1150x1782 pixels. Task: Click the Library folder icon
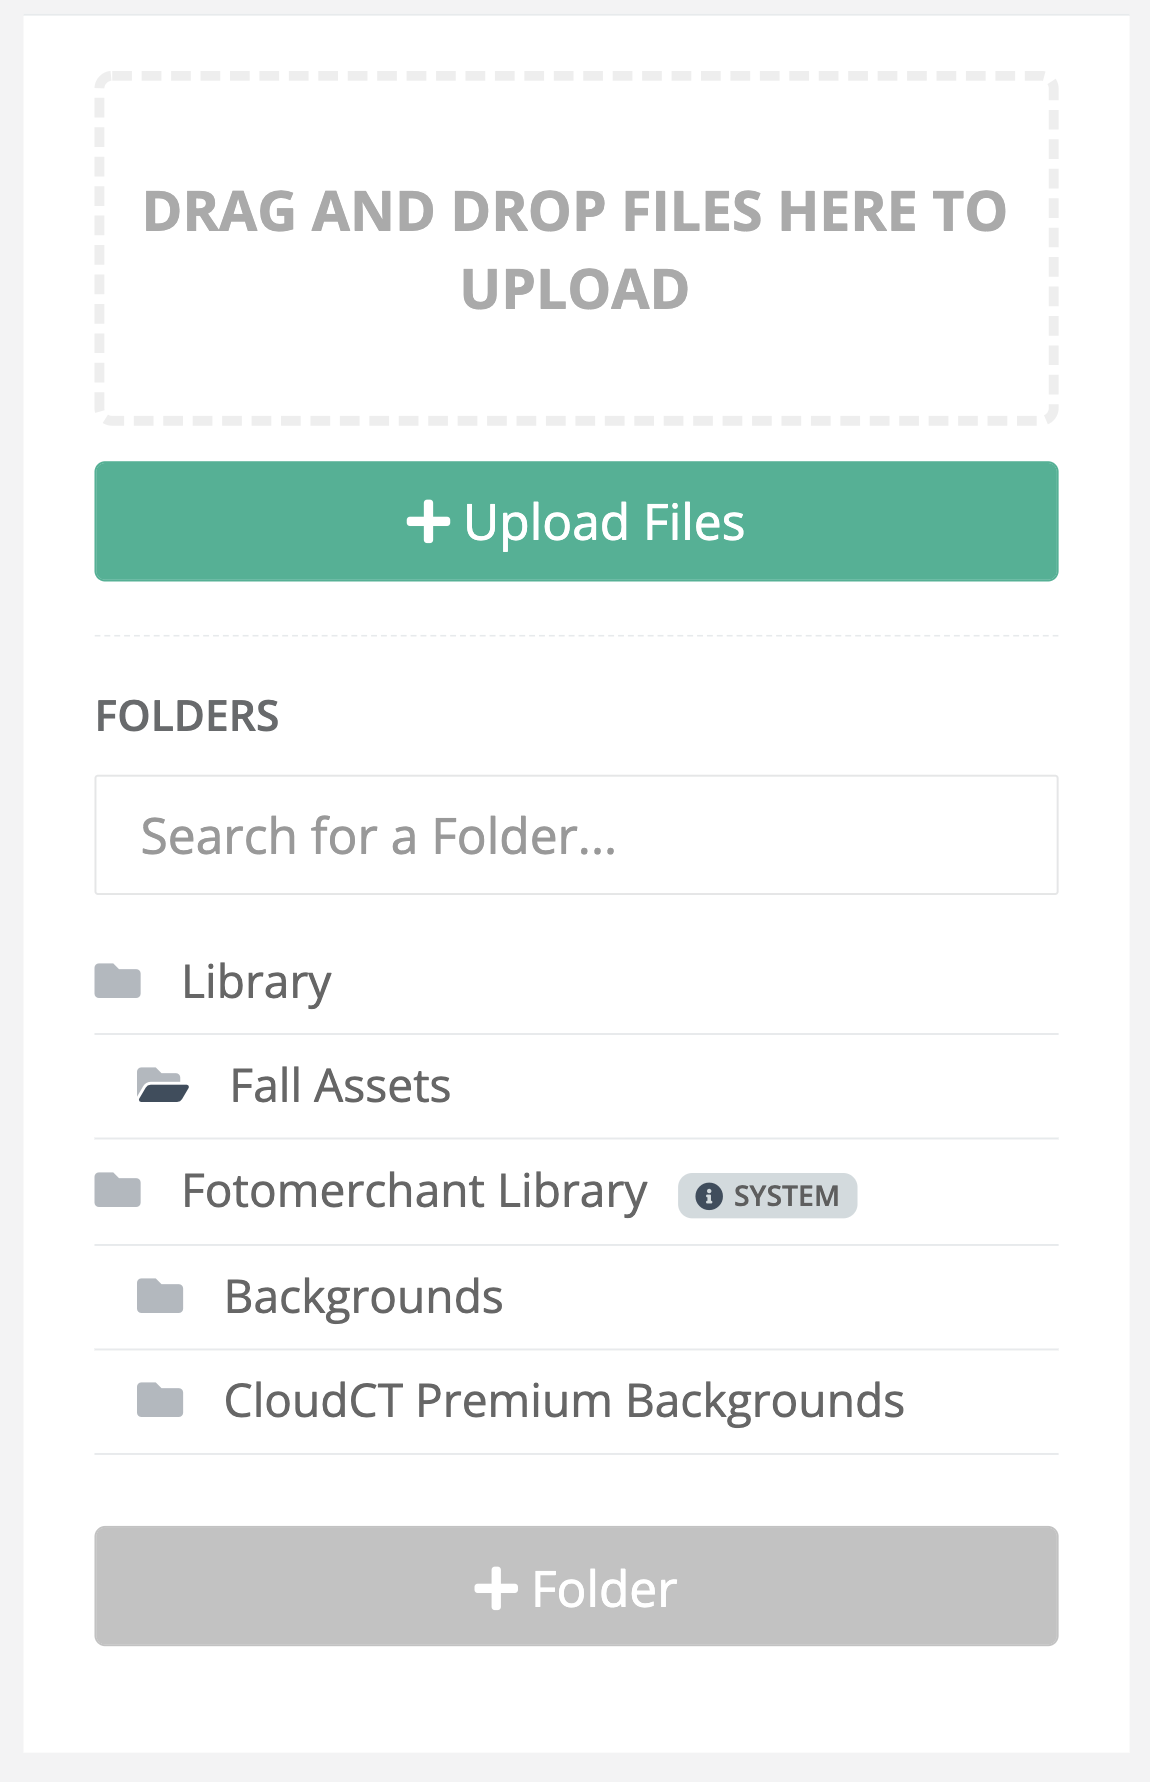pos(117,981)
